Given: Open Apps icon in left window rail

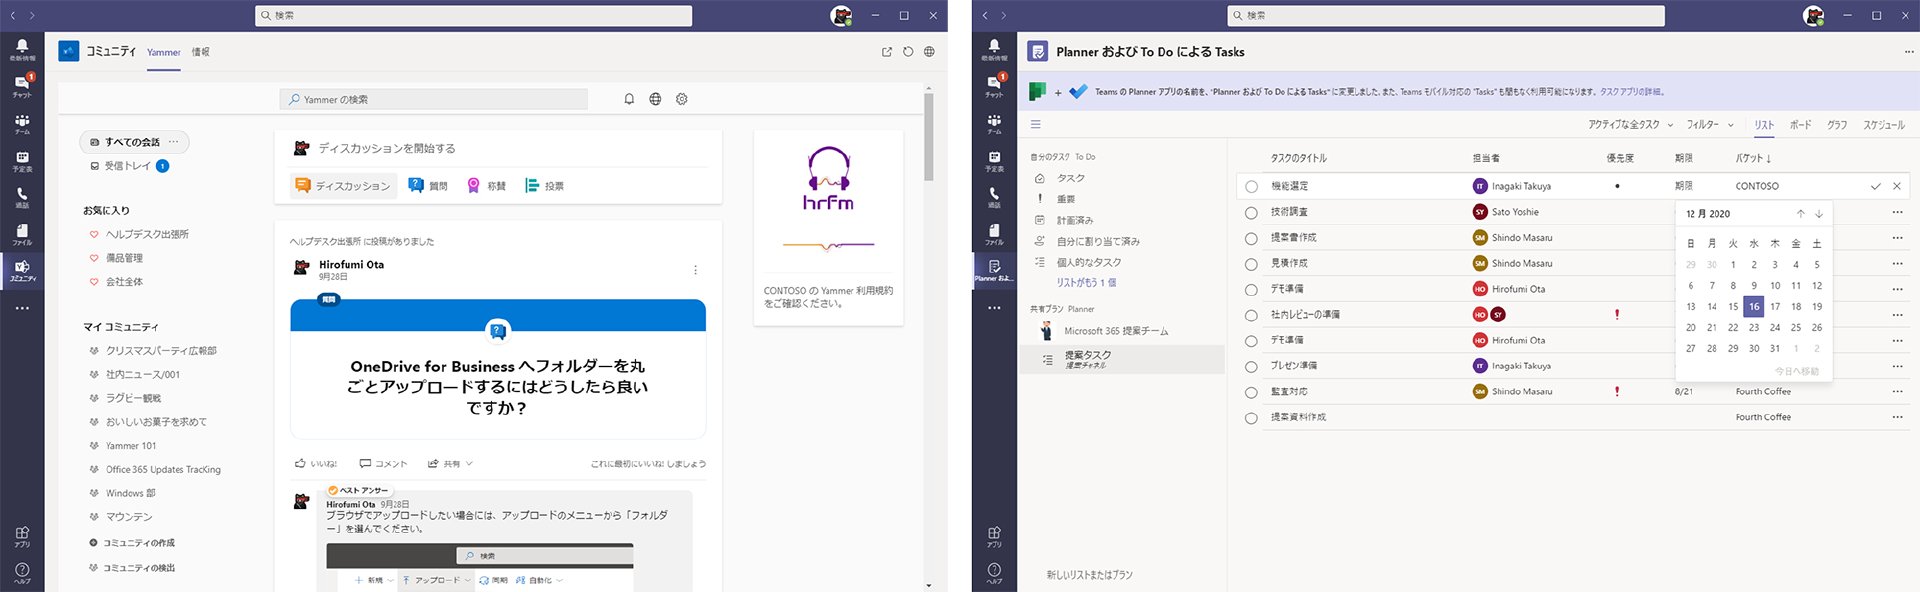Looking at the screenshot, I should tap(22, 537).
